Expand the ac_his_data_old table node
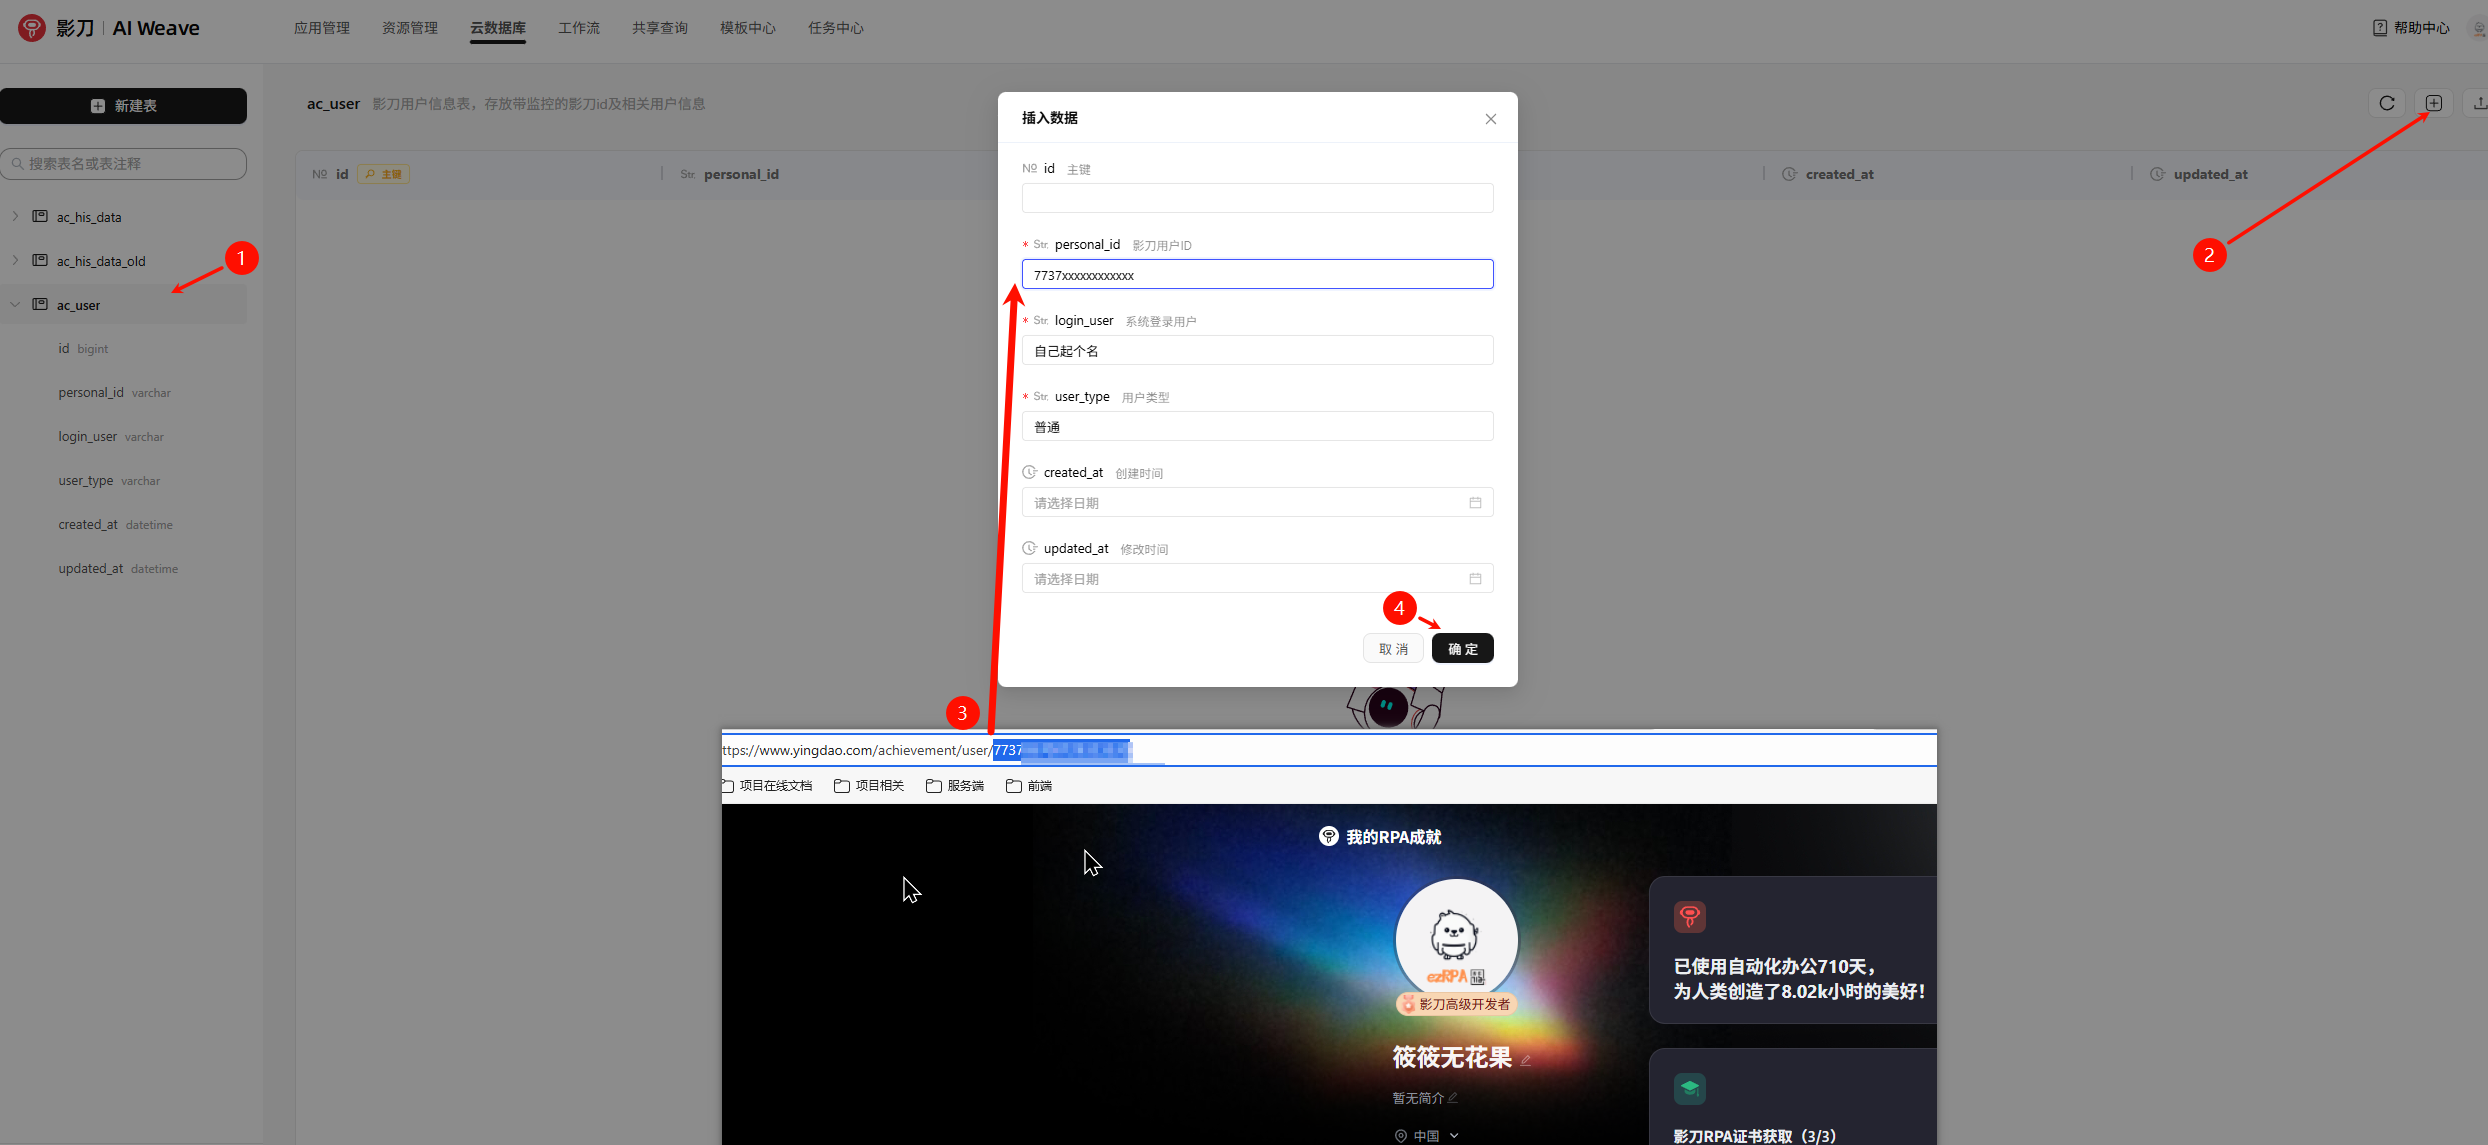This screenshot has width=2488, height=1145. [15, 260]
